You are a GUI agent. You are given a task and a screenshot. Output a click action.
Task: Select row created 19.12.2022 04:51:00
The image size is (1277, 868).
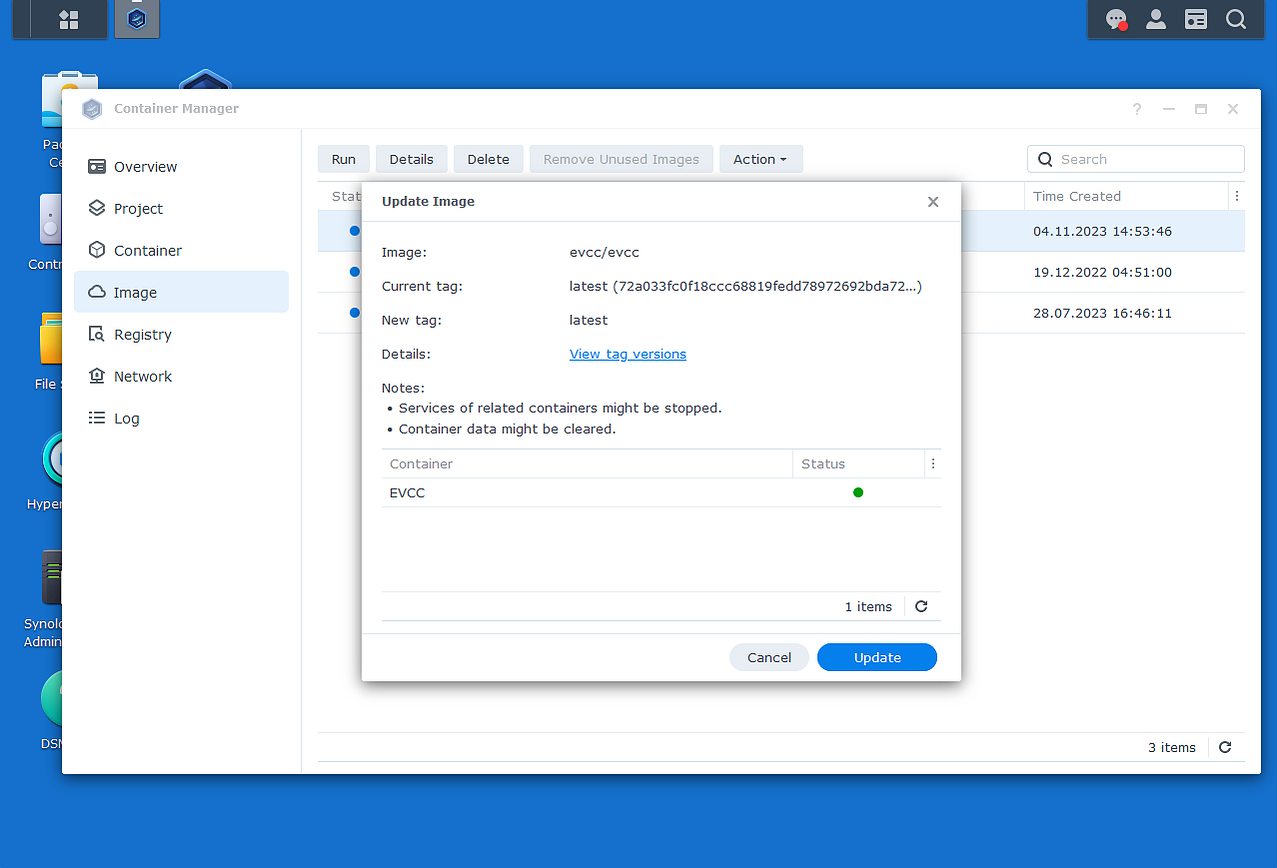1103,272
